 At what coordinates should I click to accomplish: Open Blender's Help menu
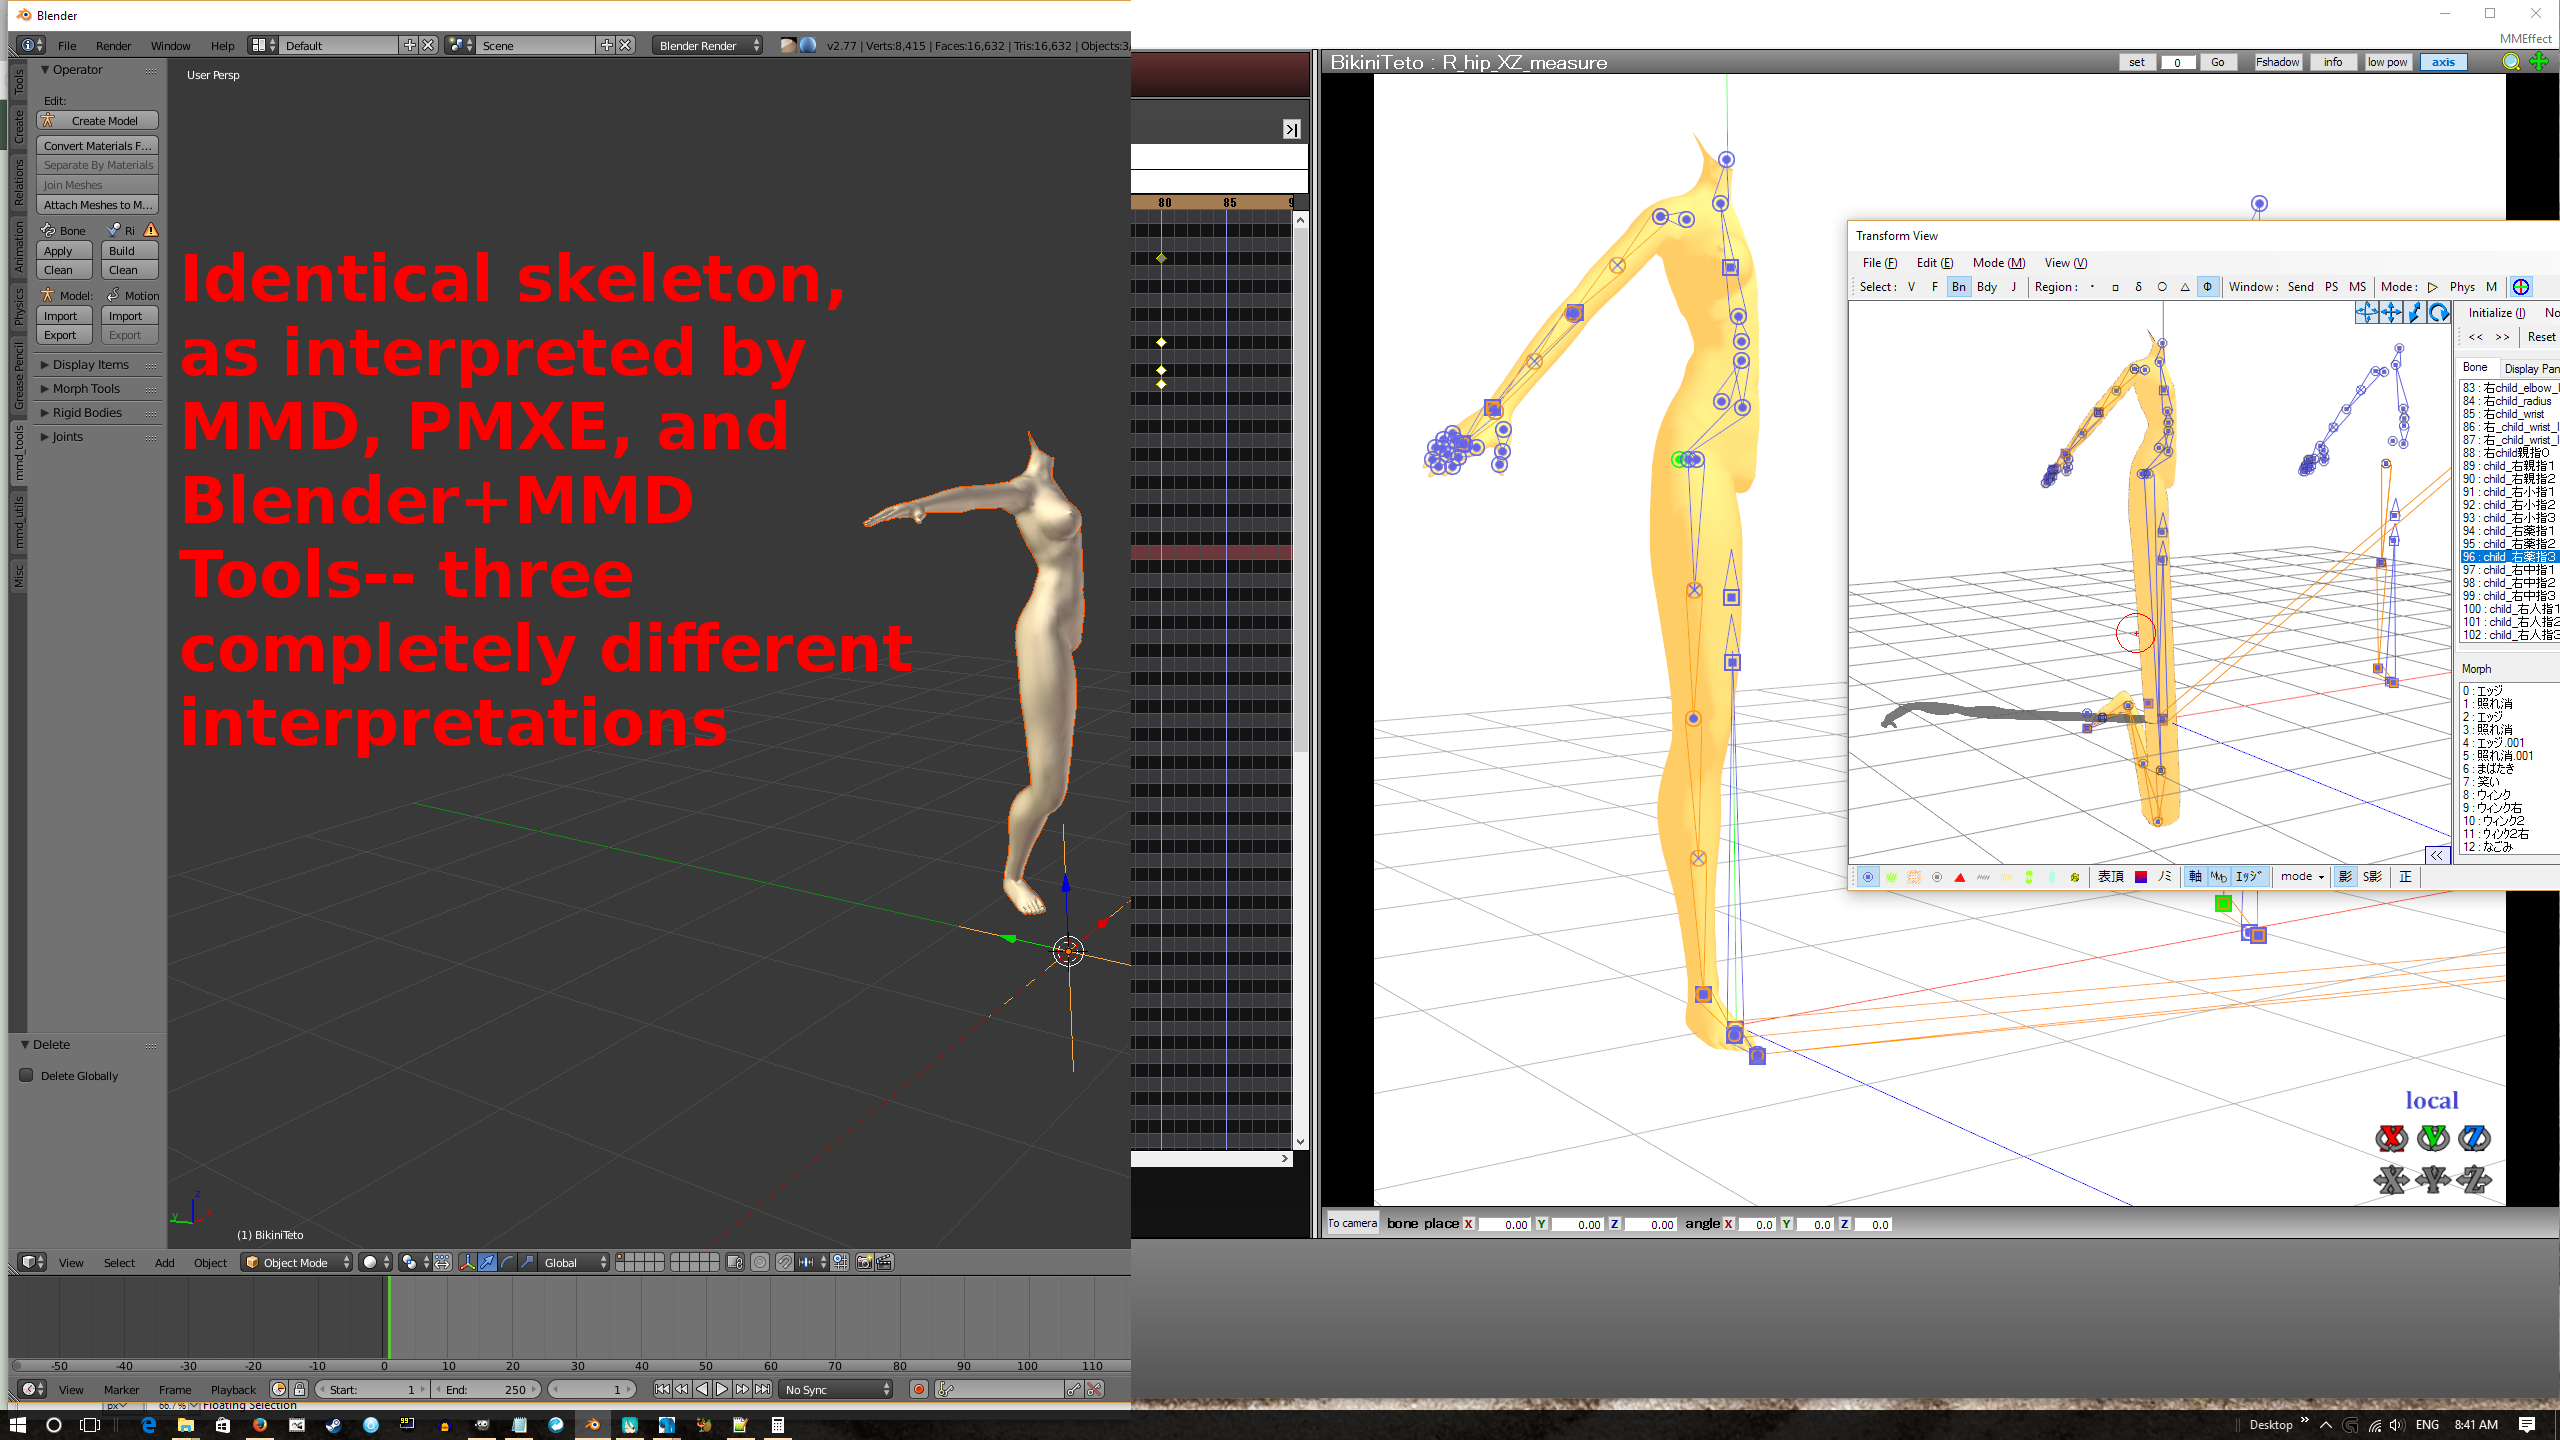(x=222, y=45)
